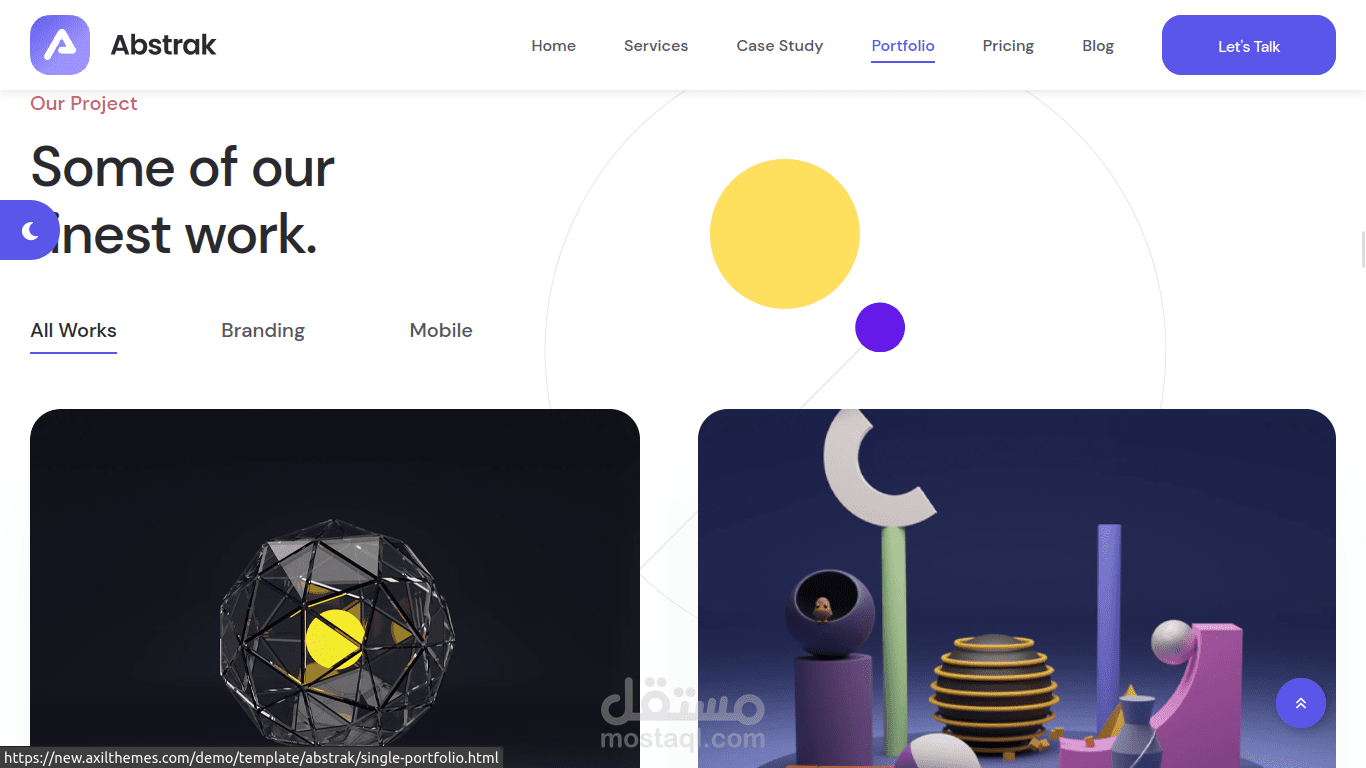This screenshot has width=1366, height=768.
Task: Filter projects by Mobile
Action: (441, 331)
